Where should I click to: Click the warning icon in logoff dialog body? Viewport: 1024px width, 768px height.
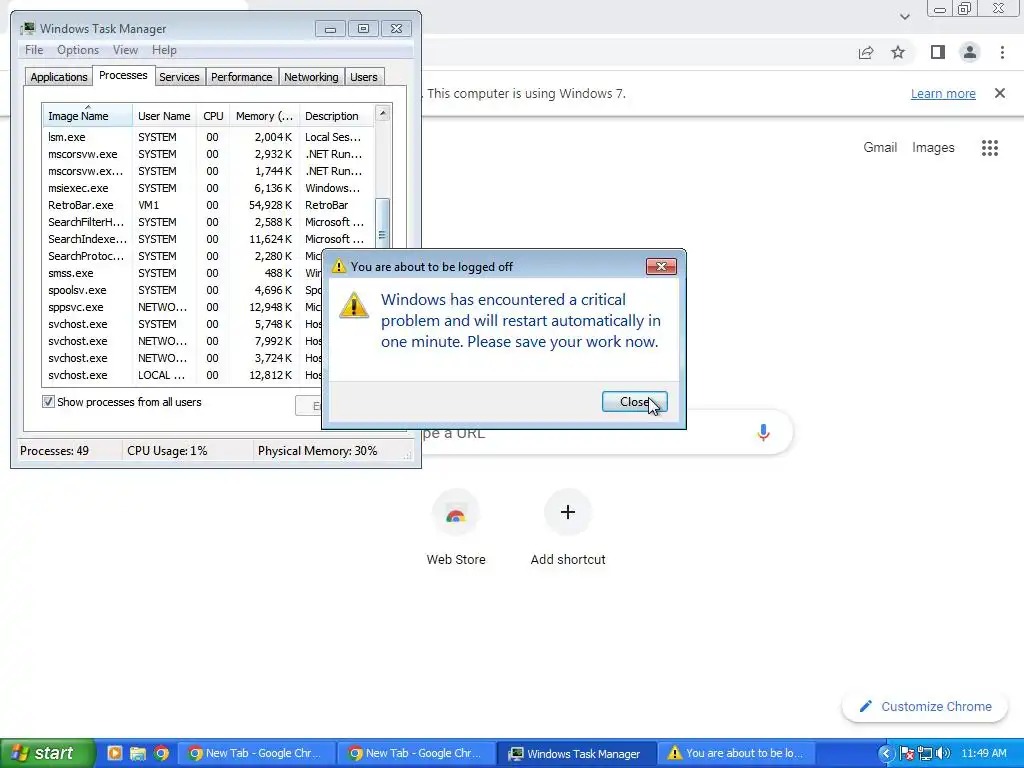(x=354, y=305)
